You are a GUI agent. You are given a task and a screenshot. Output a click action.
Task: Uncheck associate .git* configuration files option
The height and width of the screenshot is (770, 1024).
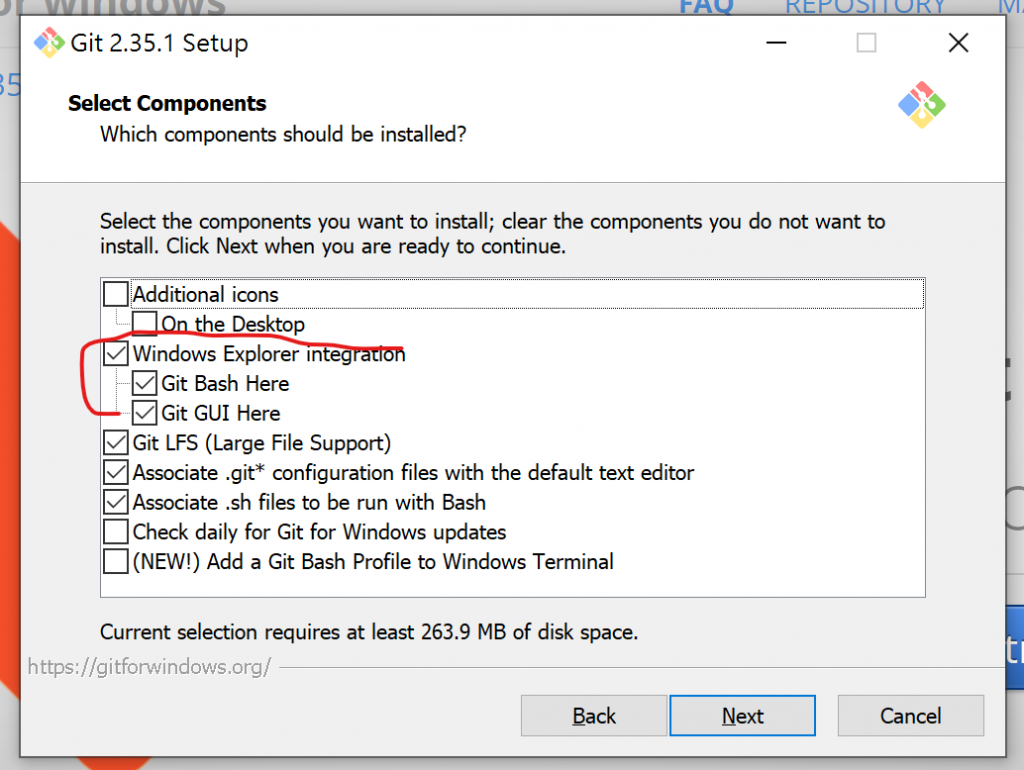tap(117, 472)
